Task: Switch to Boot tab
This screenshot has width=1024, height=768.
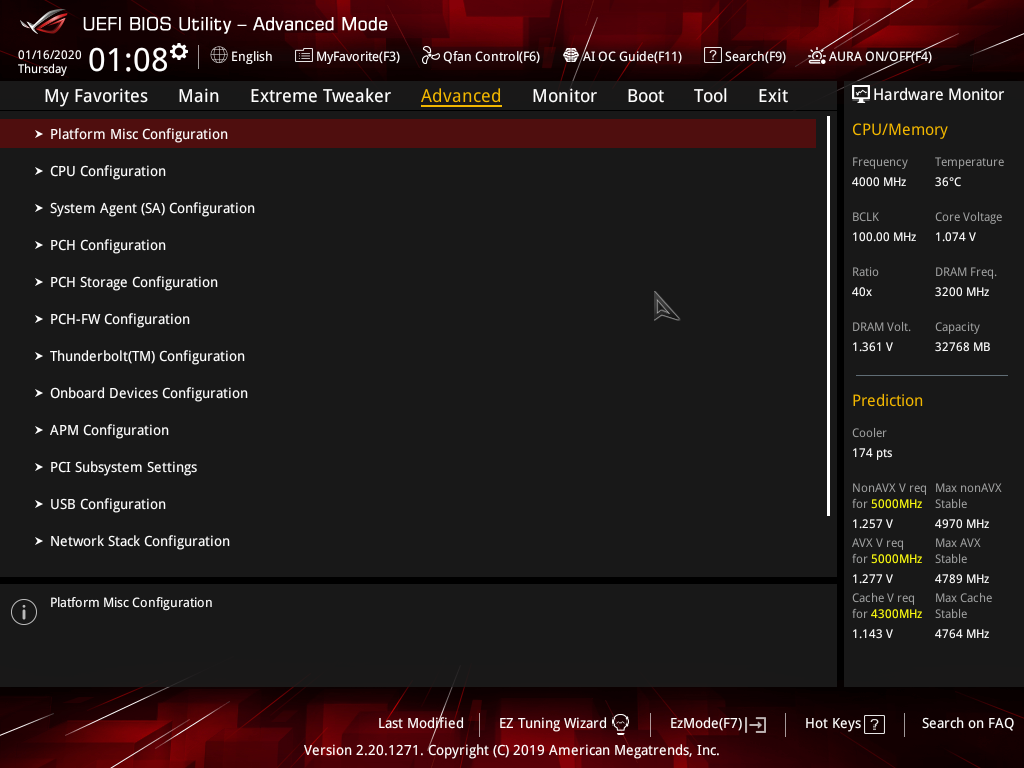Action: point(645,96)
